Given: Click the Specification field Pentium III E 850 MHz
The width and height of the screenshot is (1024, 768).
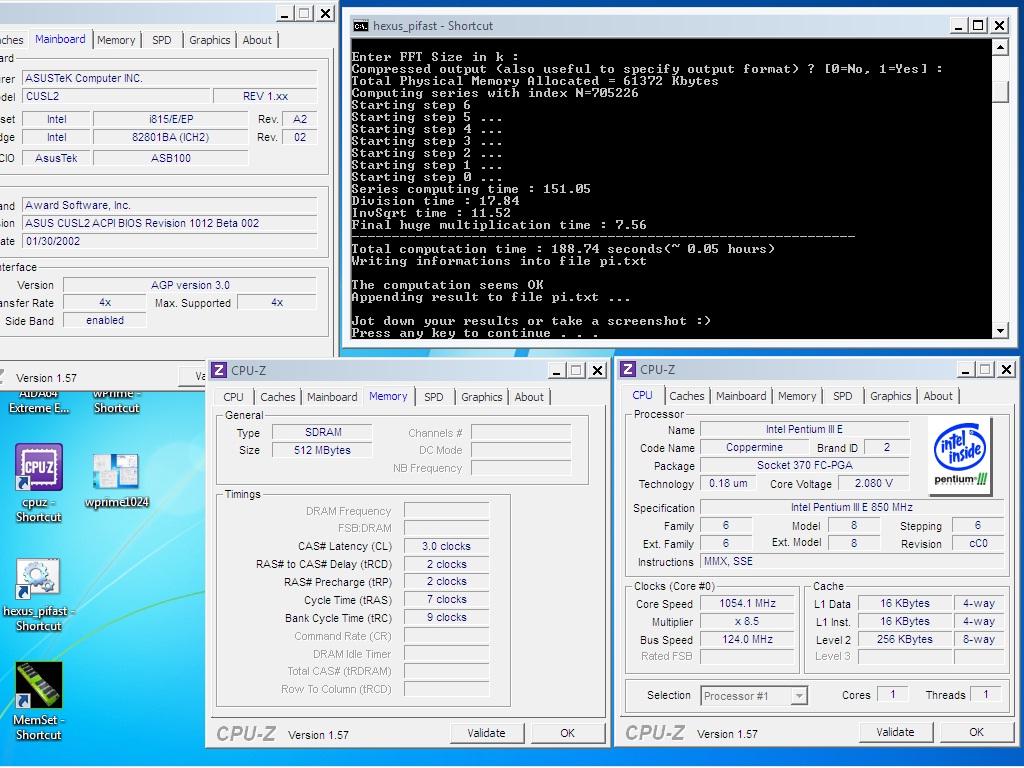Looking at the screenshot, I should tap(852, 507).
